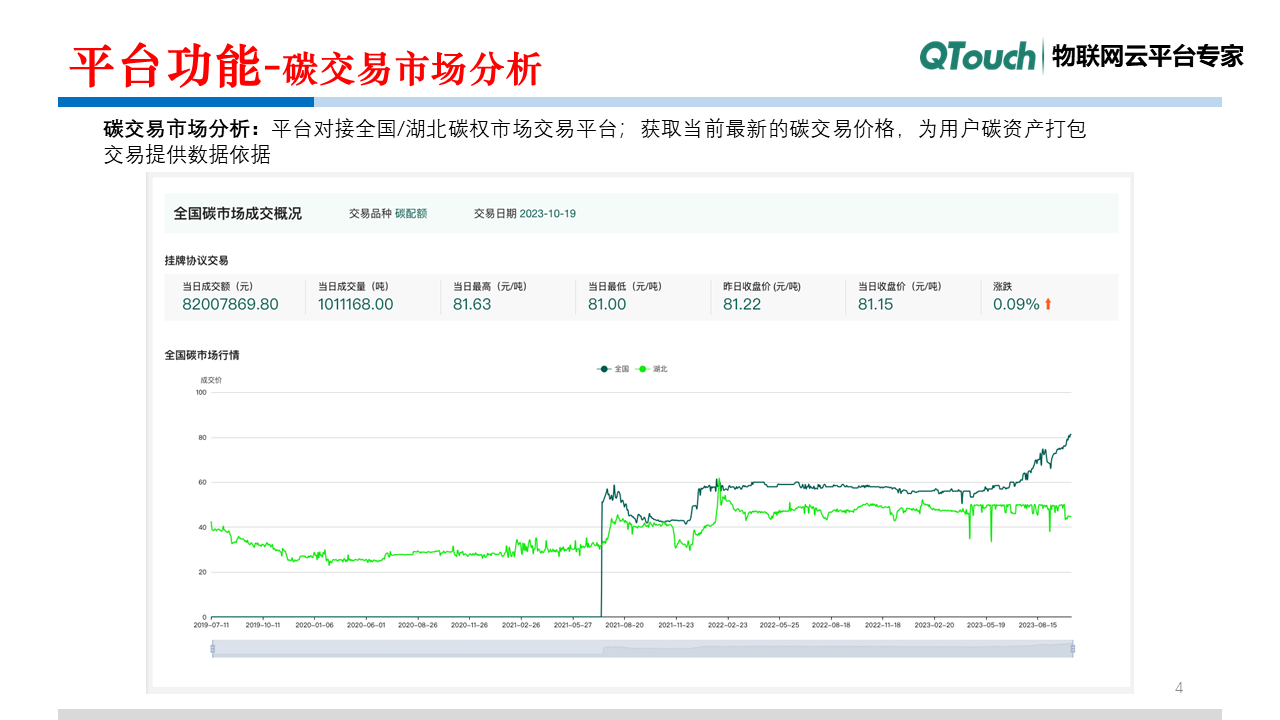Hide the 全国碳市场行情 chart series via legend
Screen dimensions: 1280x720
613,369
